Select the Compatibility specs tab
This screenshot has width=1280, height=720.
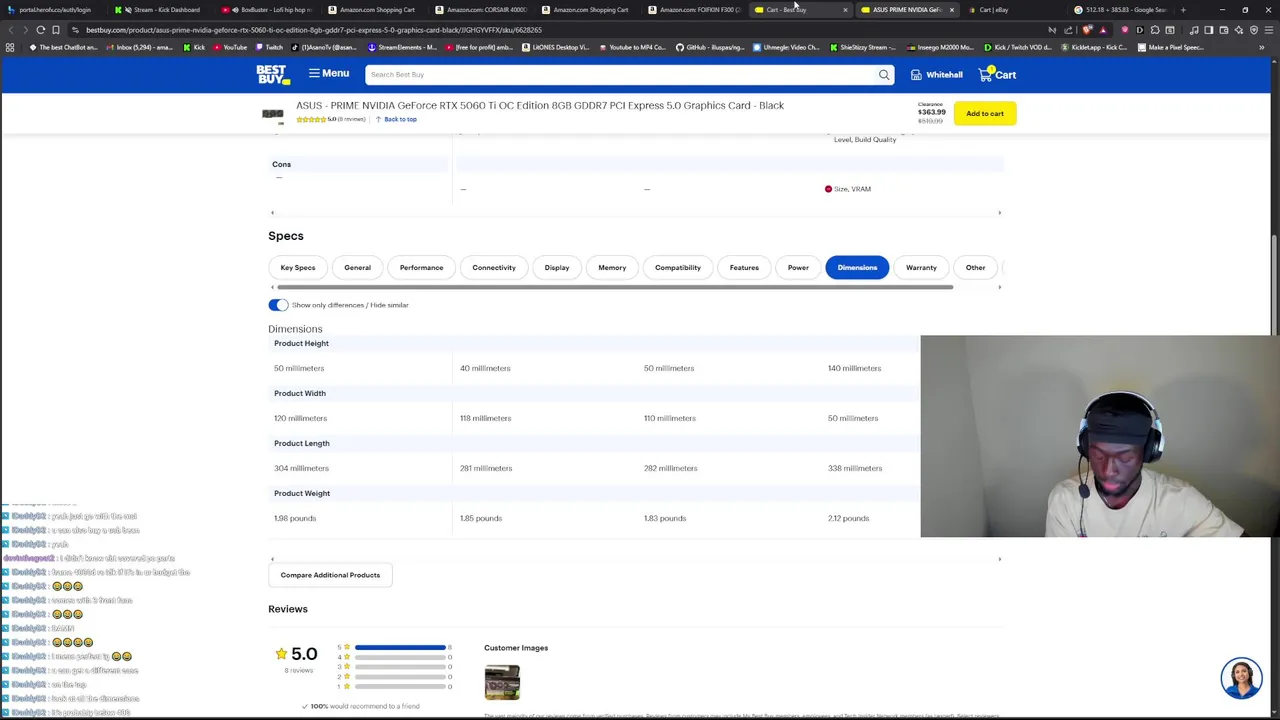(x=678, y=268)
